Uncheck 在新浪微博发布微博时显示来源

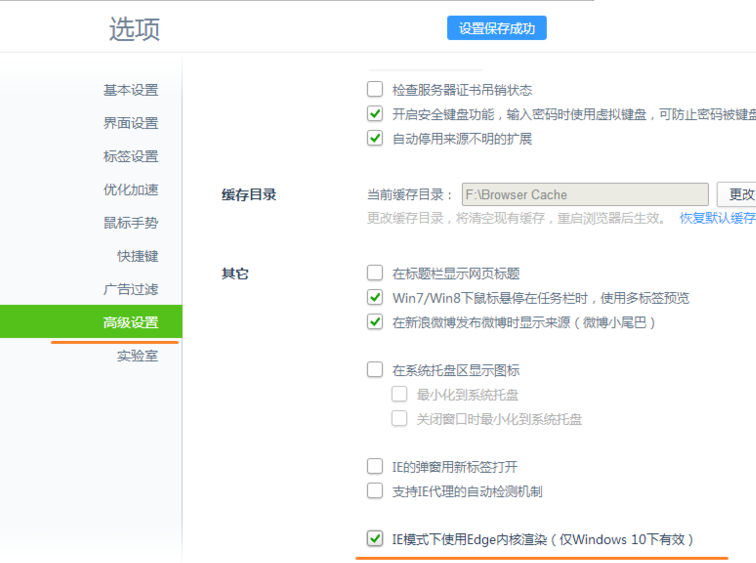[x=375, y=322]
